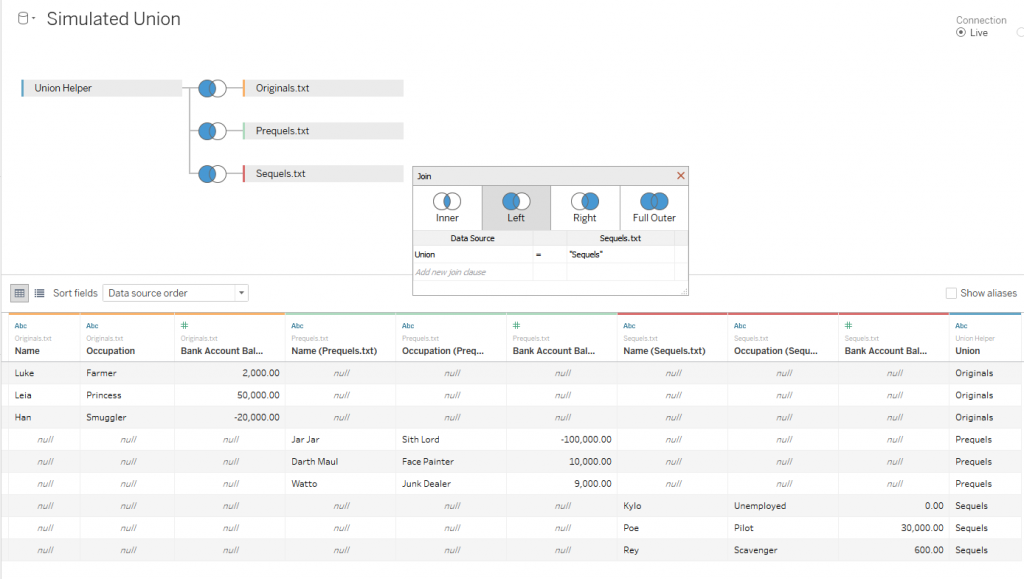1024x579 pixels.
Task: Select the Inner join type in the Join dialog
Action: 446,205
